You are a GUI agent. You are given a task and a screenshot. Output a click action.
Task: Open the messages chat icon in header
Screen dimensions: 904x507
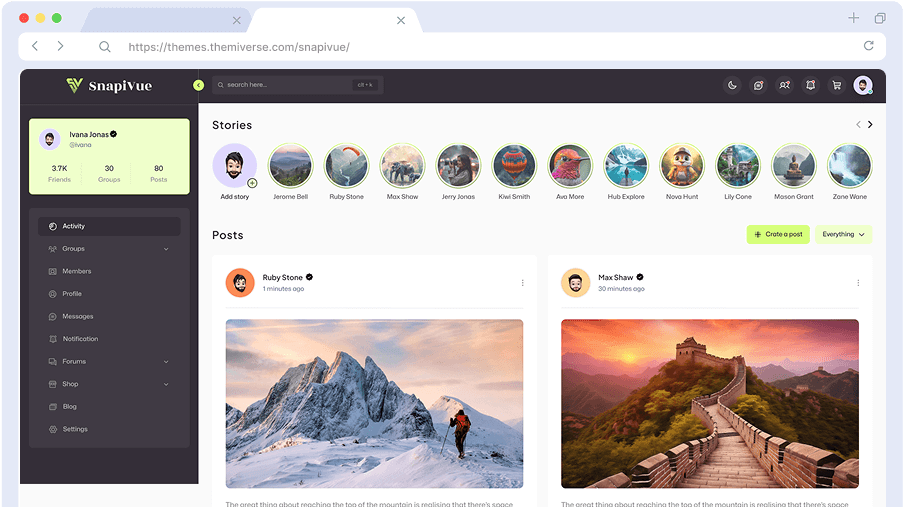pyautogui.click(x=758, y=85)
